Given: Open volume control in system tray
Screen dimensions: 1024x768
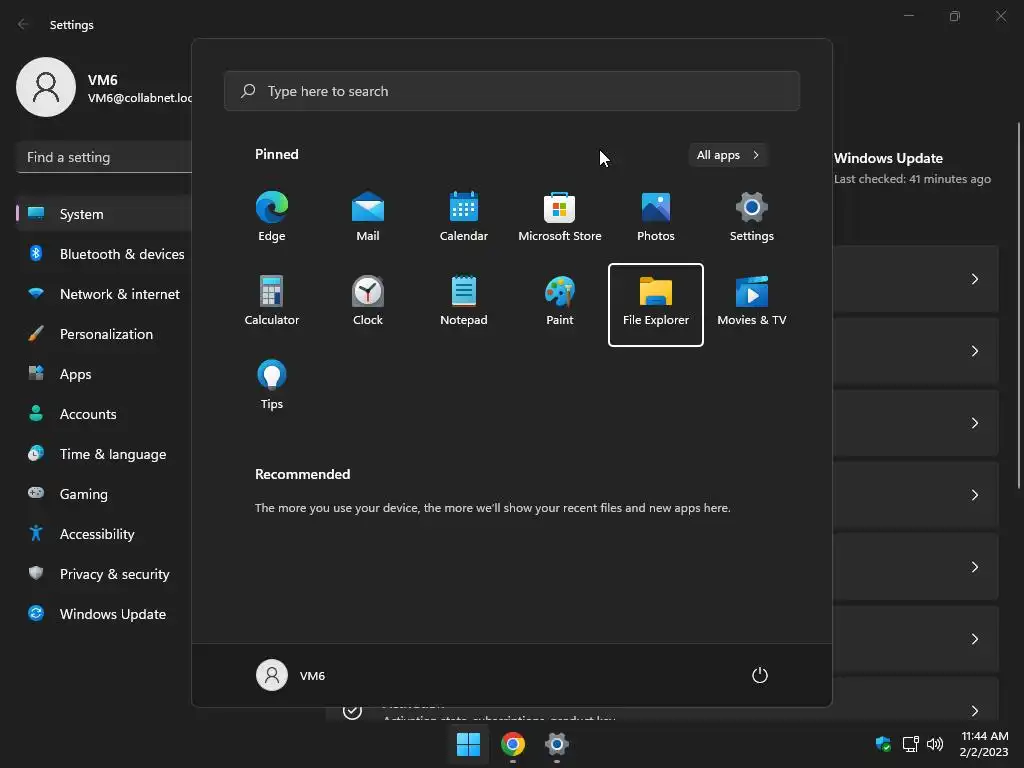Looking at the screenshot, I should point(935,744).
